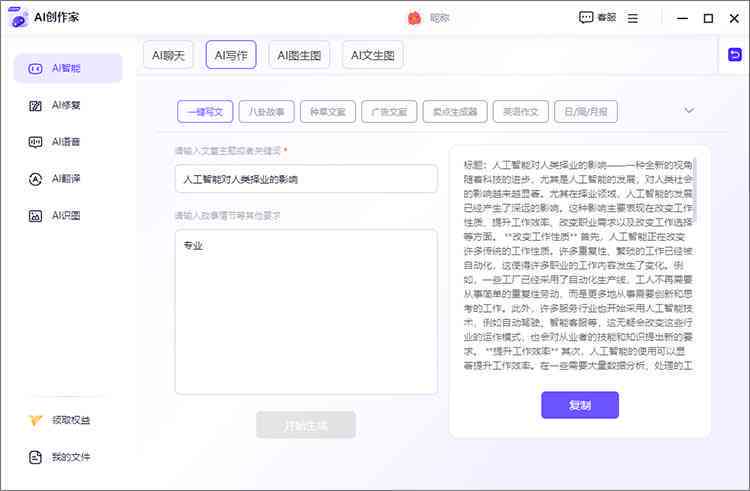
Task: Switch to the AI写作 tab
Action: tap(231, 55)
